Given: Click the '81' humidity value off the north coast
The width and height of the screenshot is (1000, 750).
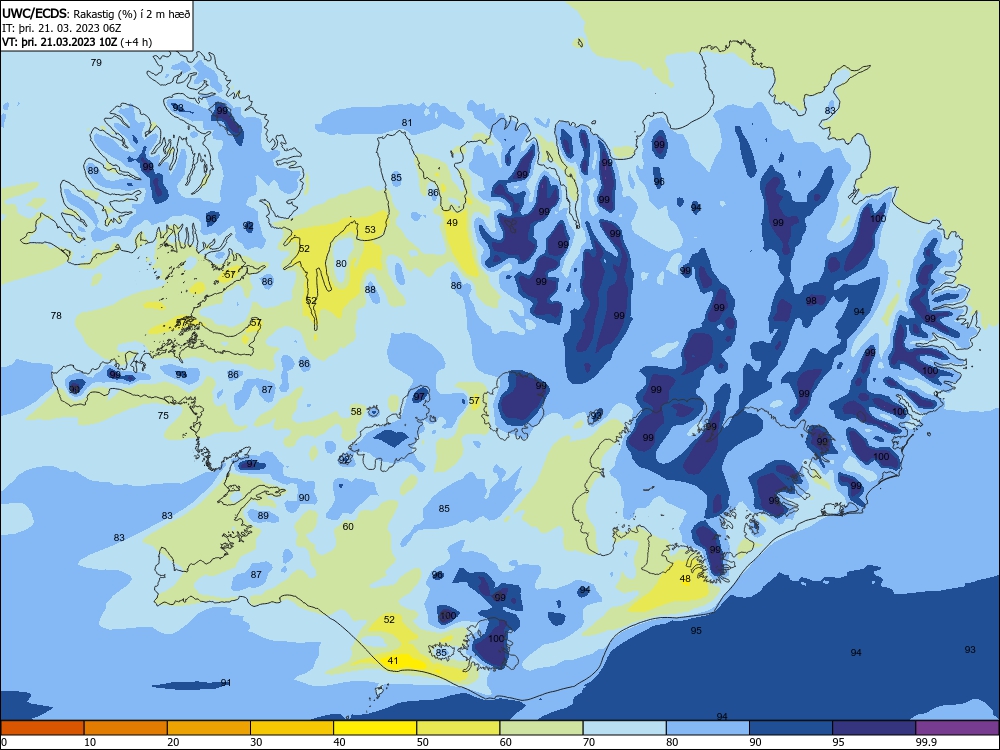Looking at the screenshot, I should tap(407, 122).
